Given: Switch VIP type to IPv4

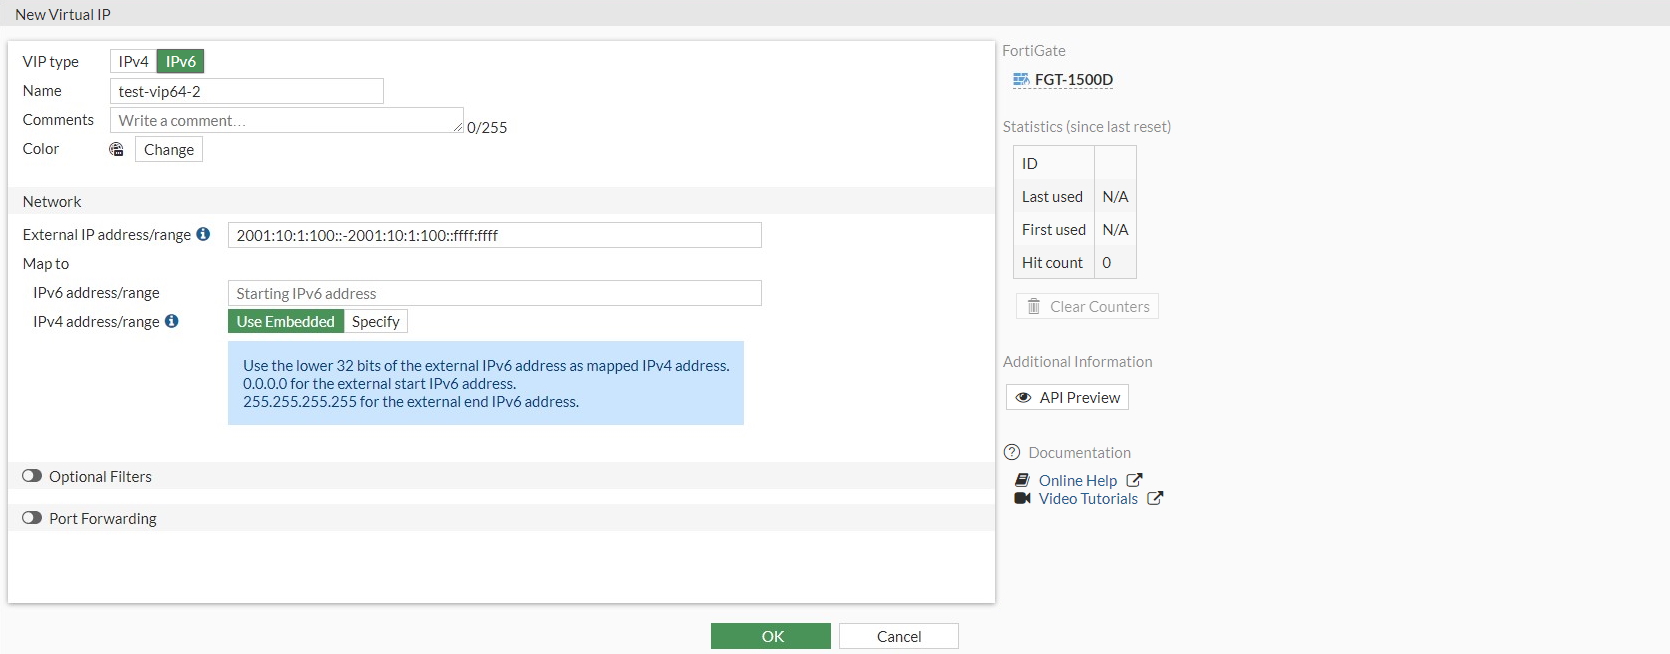Looking at the screenshot, I should coord(133,61).
